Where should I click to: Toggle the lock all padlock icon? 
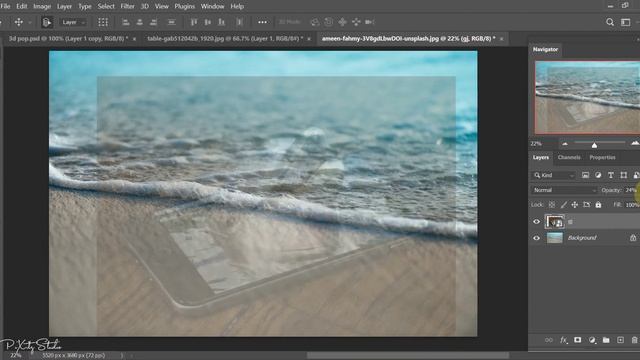(x=598, y=205)
